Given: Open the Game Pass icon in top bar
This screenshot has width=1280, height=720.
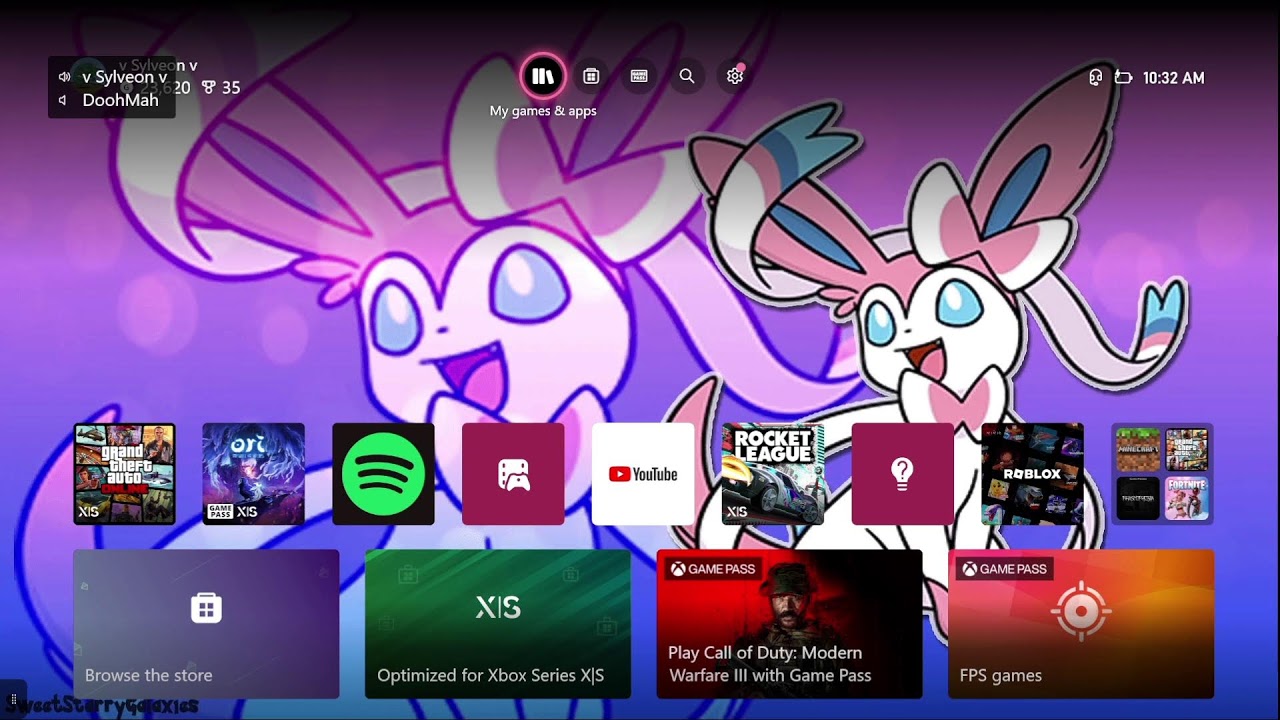Looking at the screenshot, I should [639, 76].
